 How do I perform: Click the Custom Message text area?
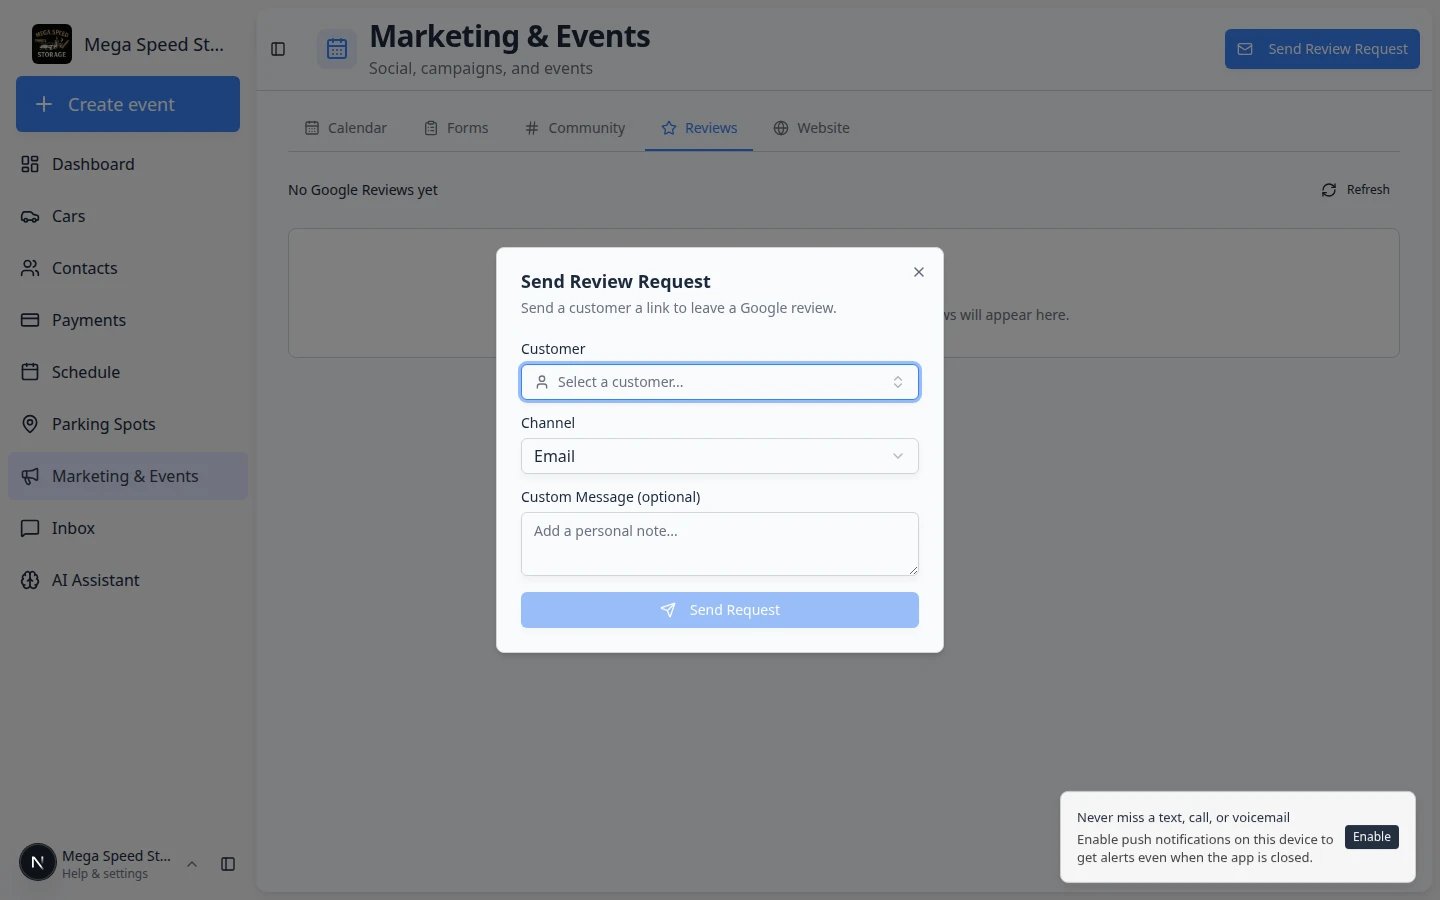720,544
